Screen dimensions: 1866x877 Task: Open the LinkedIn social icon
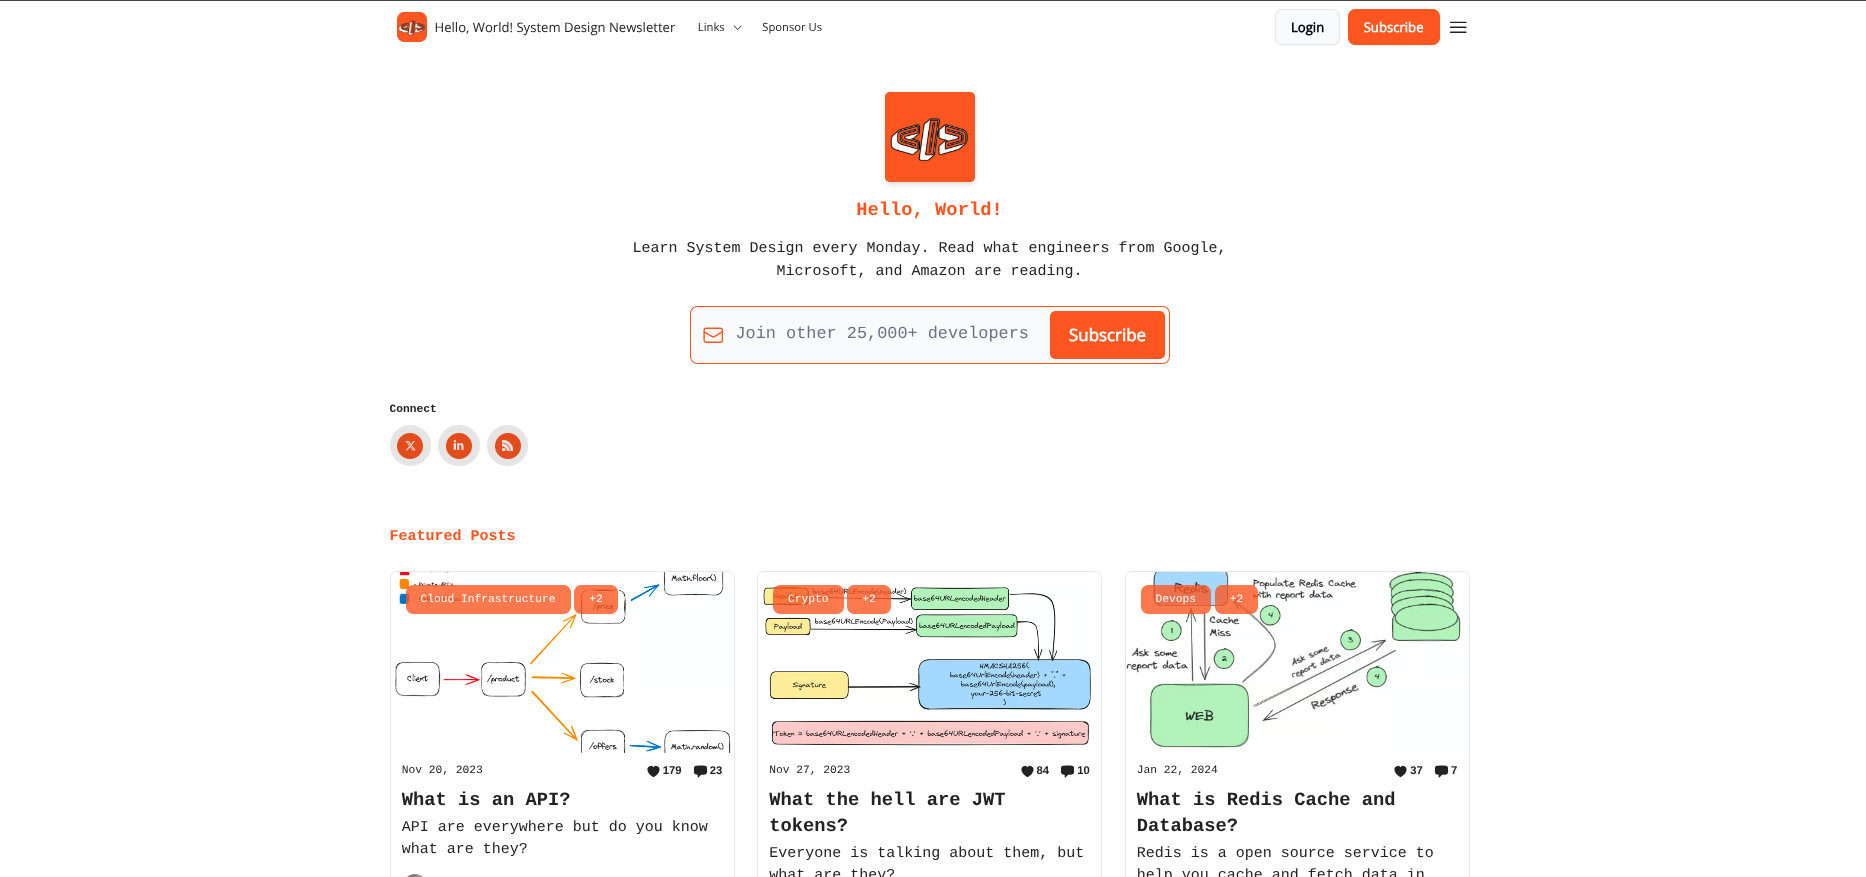459,446
